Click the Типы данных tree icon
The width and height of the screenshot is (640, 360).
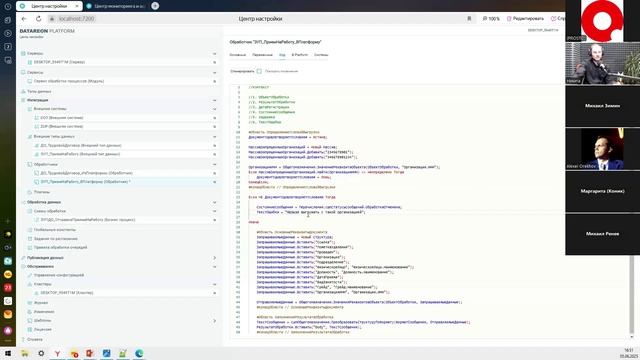tap(23, 91)
